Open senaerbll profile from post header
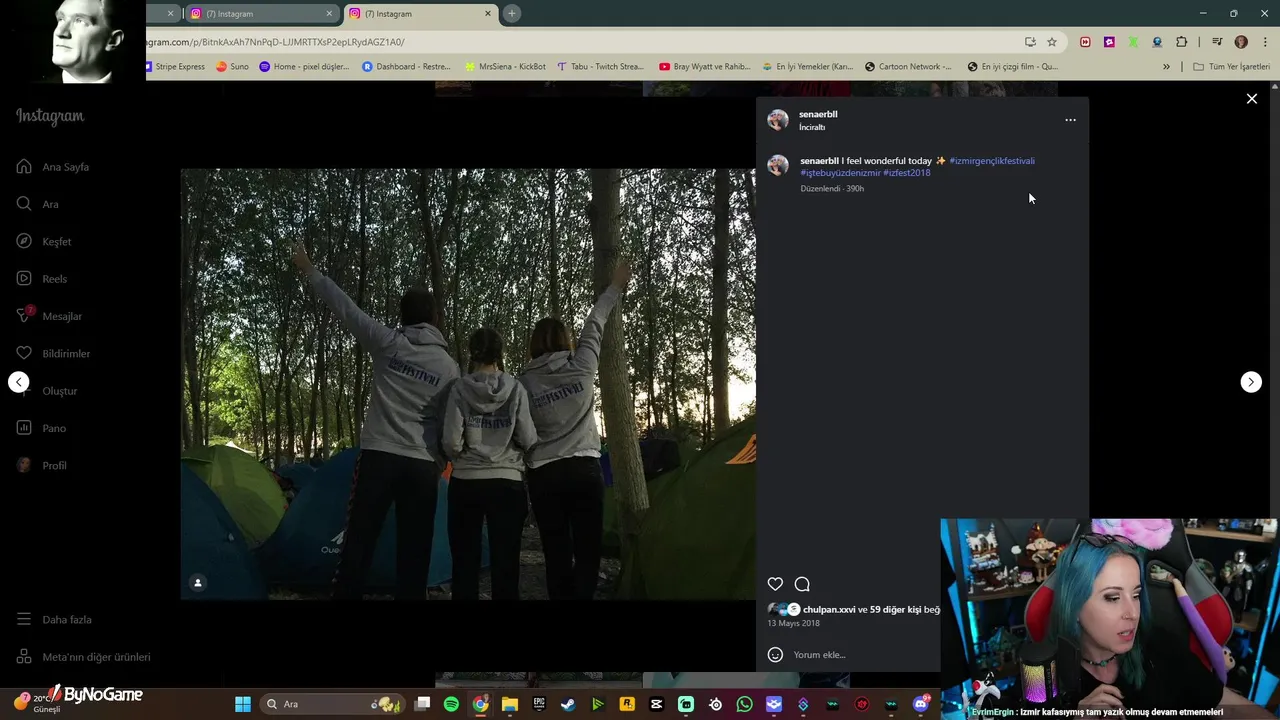 pyautogui.click(x=818, y=114)
